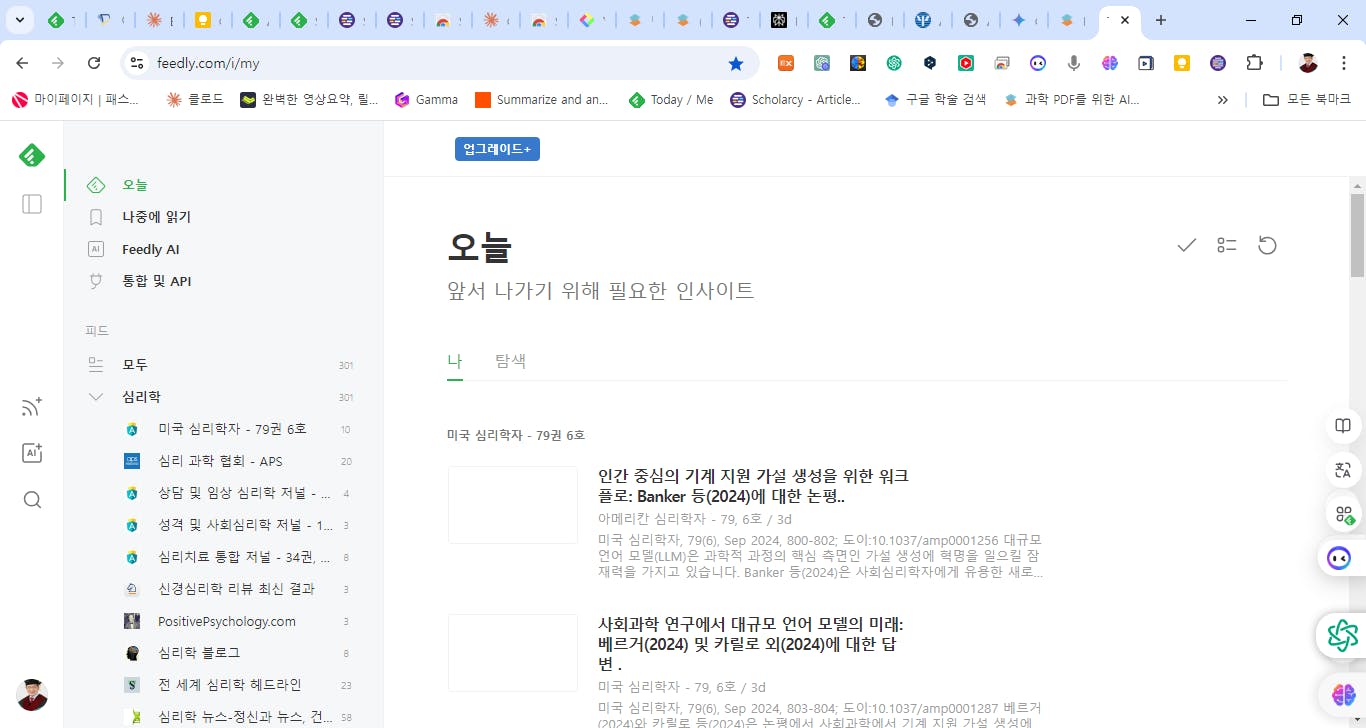Screen dimensions: 1366x728
Task: Open Feedly AI in sidebar
Action: 150,249
